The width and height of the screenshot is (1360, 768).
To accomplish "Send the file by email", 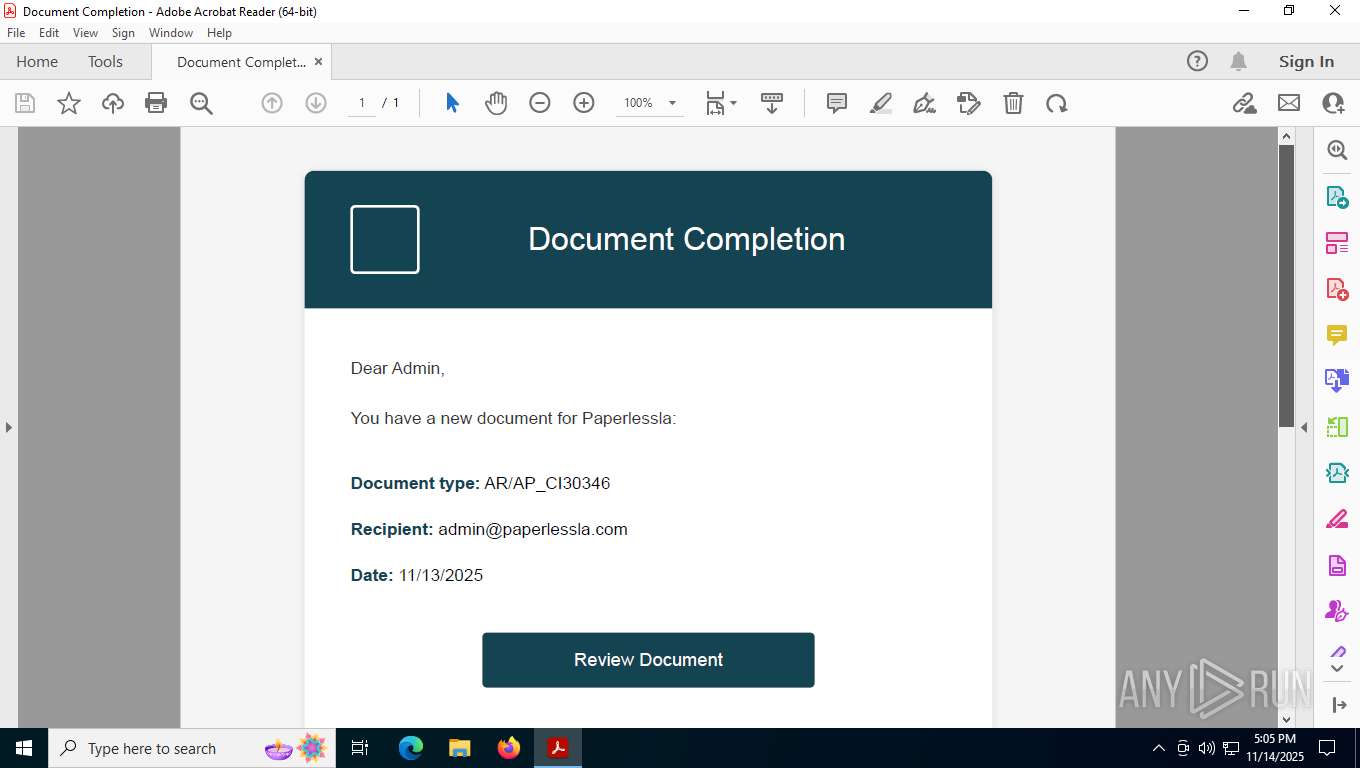I will click(1289, 103).
